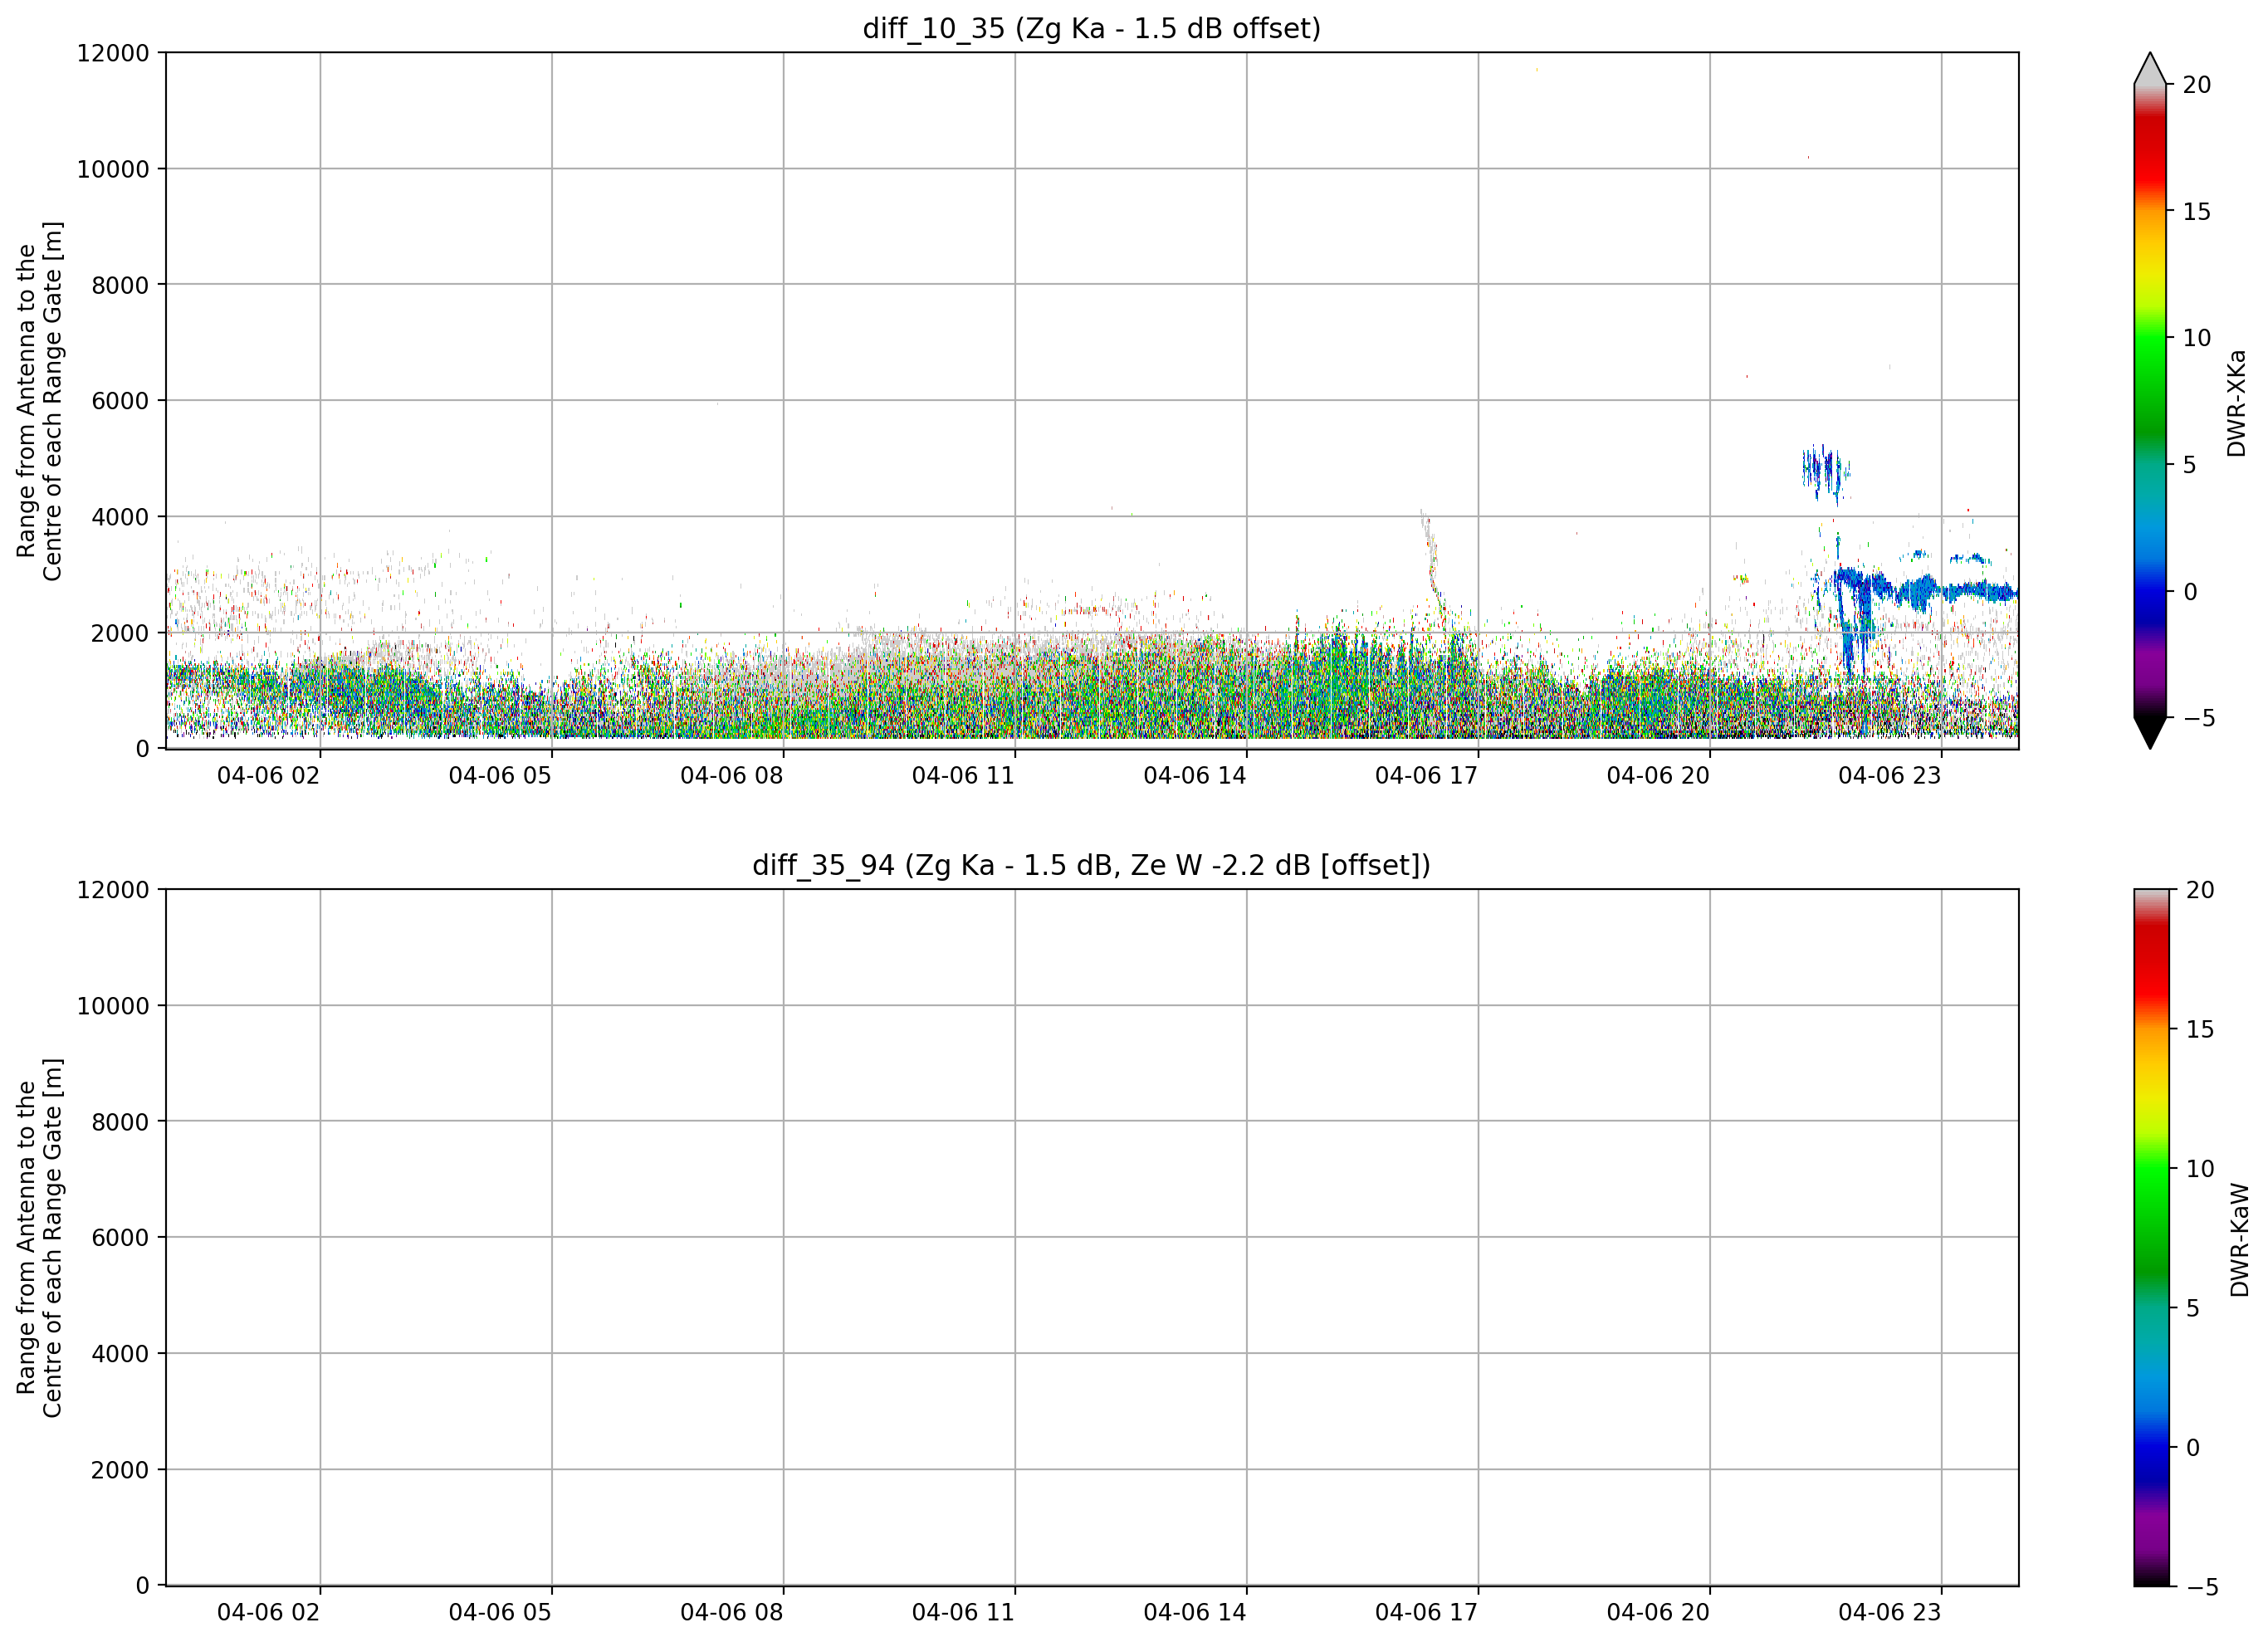Viewport: 2268px width, 1642px height.
Task: Click the "6000" y-tick of the diff_10_35 plot
Action: pos(120,401)
